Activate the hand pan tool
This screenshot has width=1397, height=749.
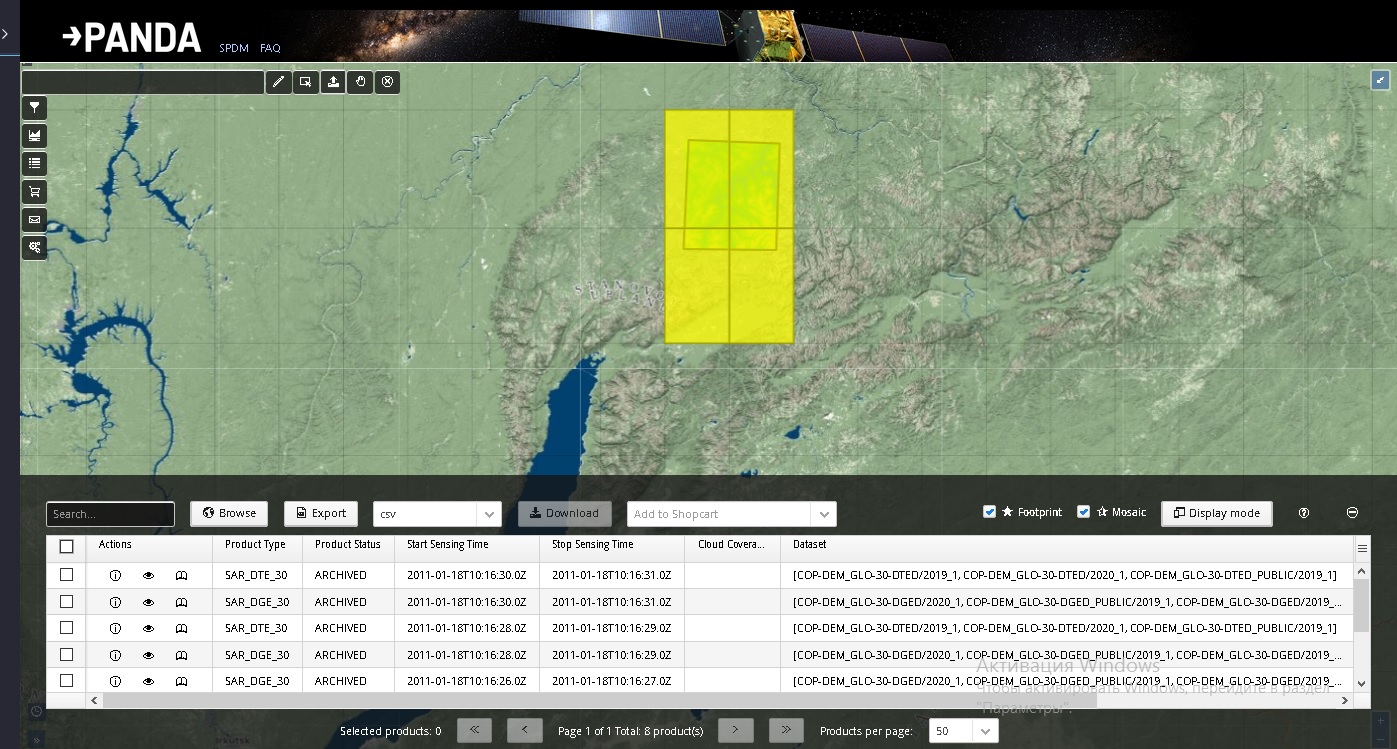[360, 82]
